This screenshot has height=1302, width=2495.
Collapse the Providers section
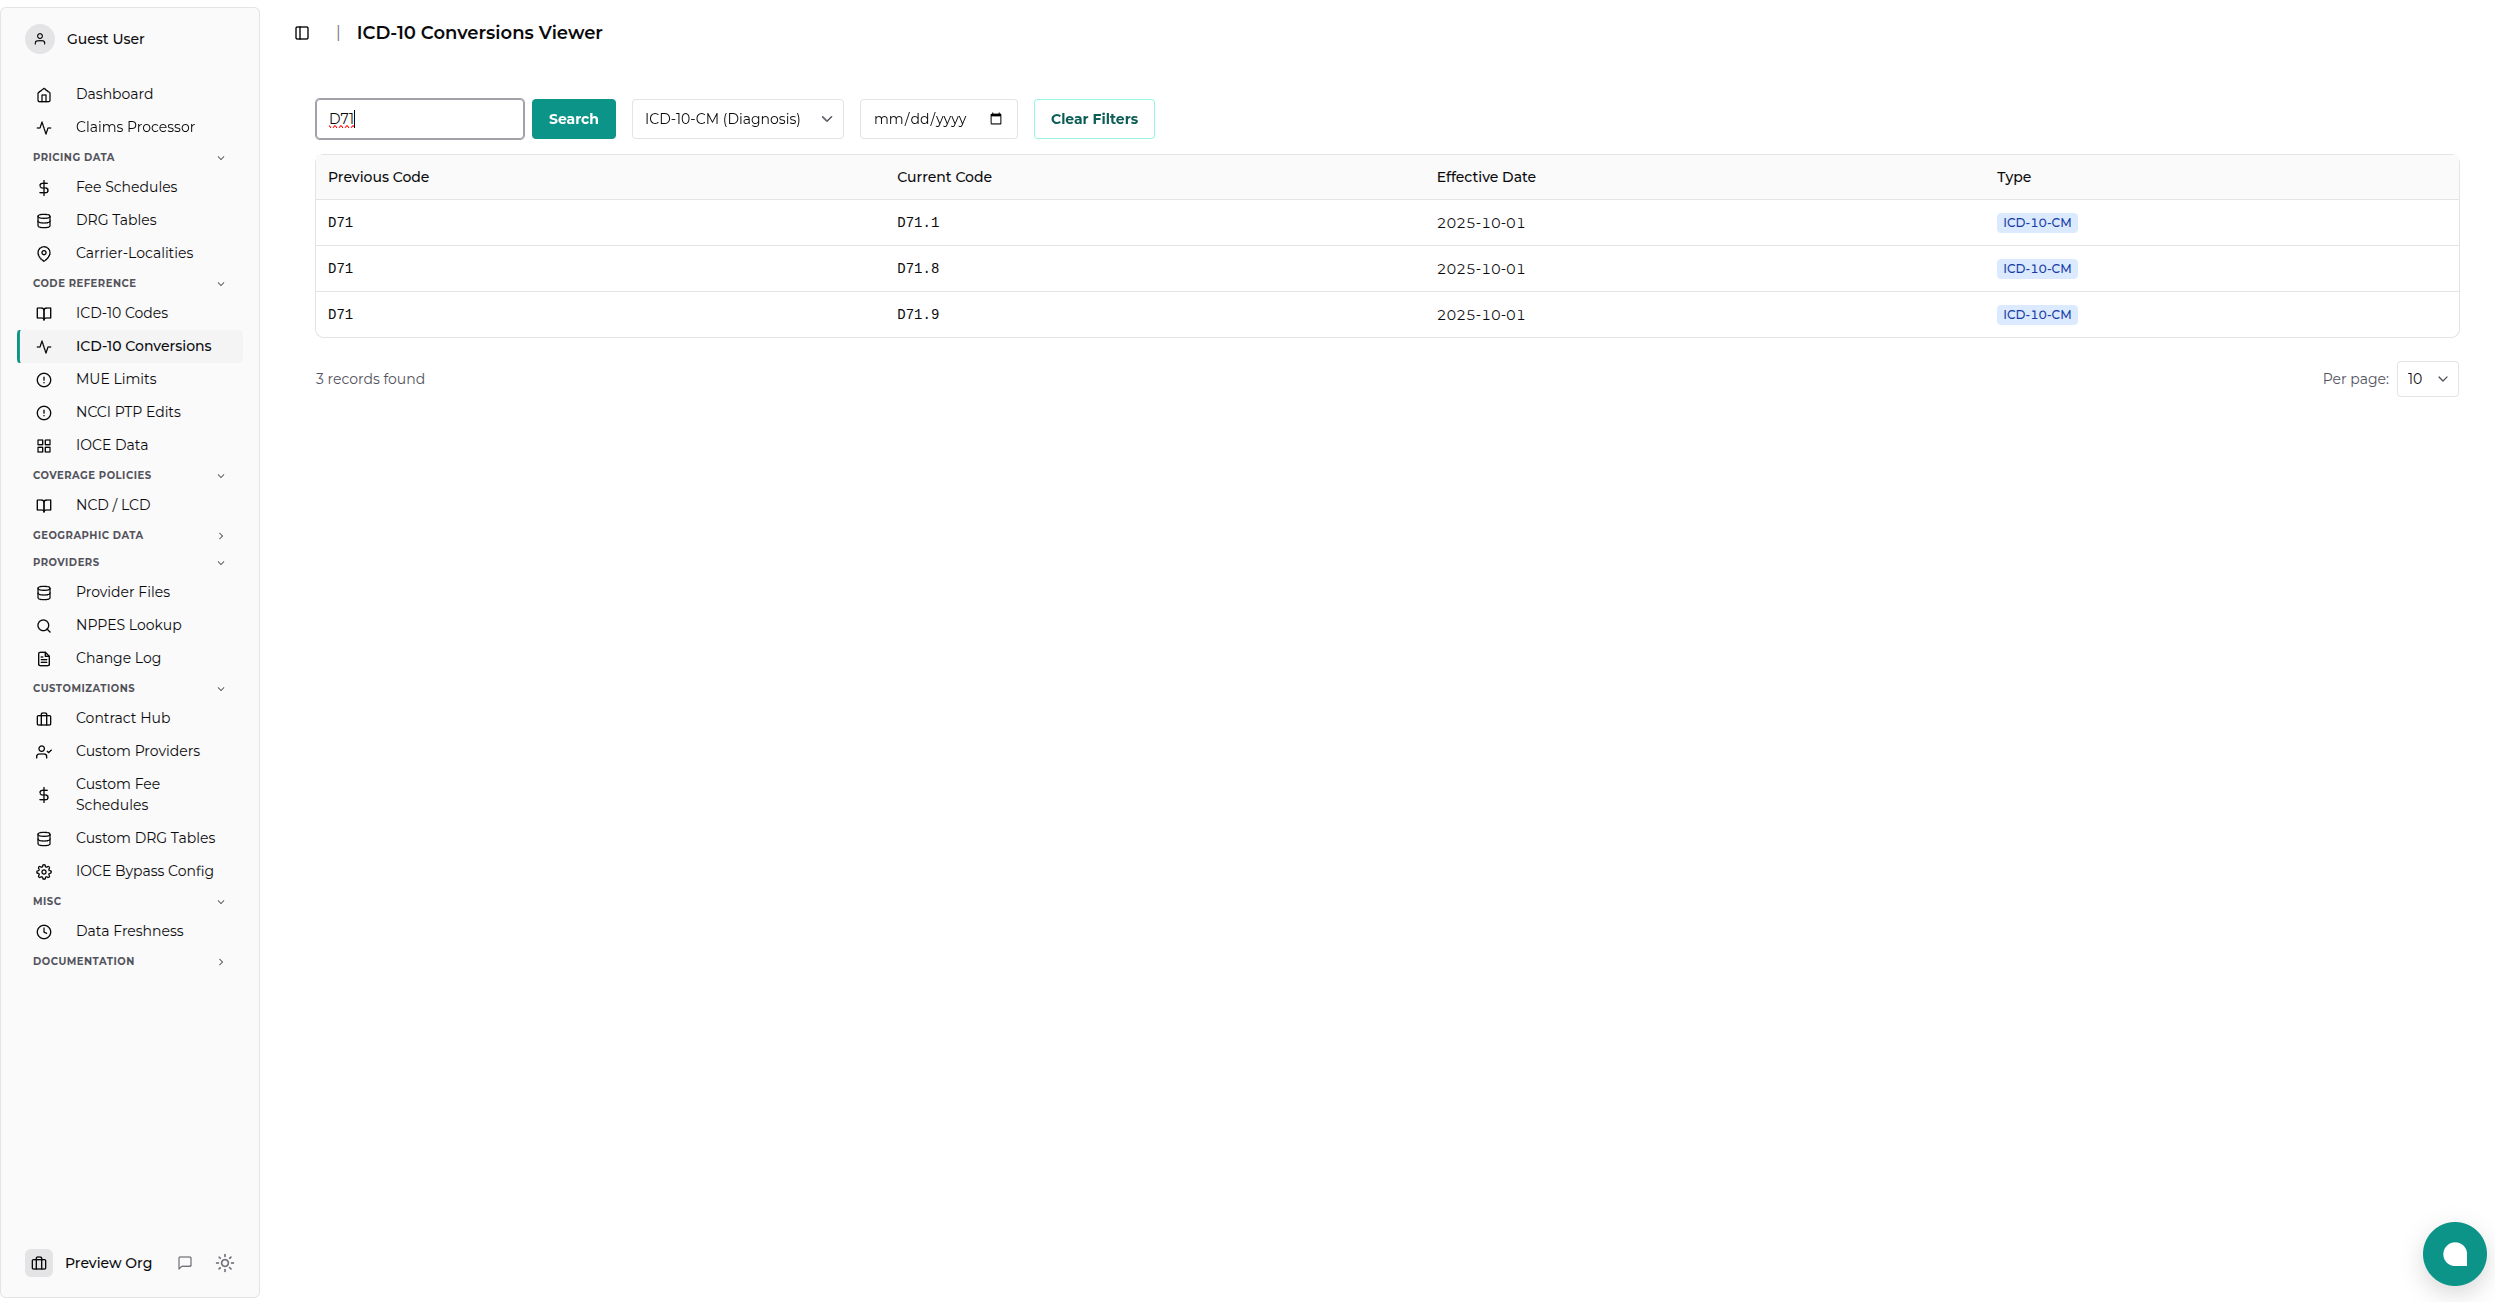[221, 563]
